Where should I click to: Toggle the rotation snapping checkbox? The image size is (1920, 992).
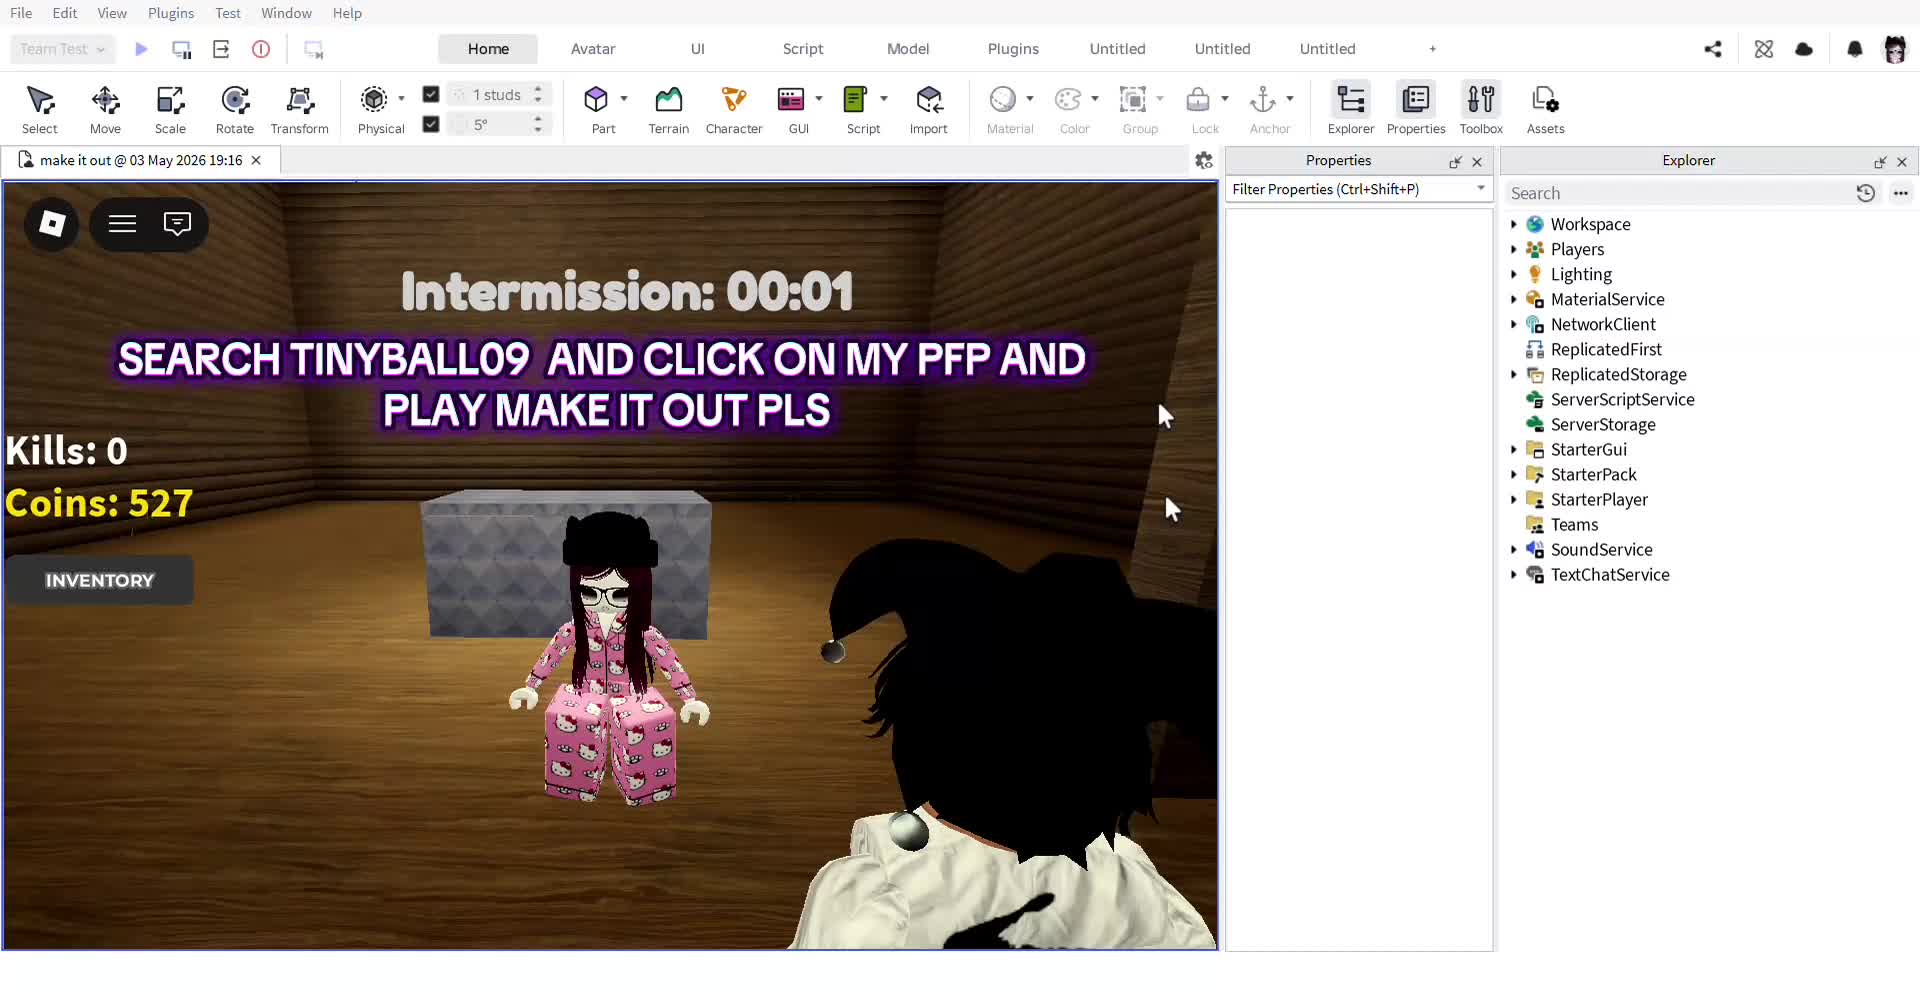click(431, 124)
